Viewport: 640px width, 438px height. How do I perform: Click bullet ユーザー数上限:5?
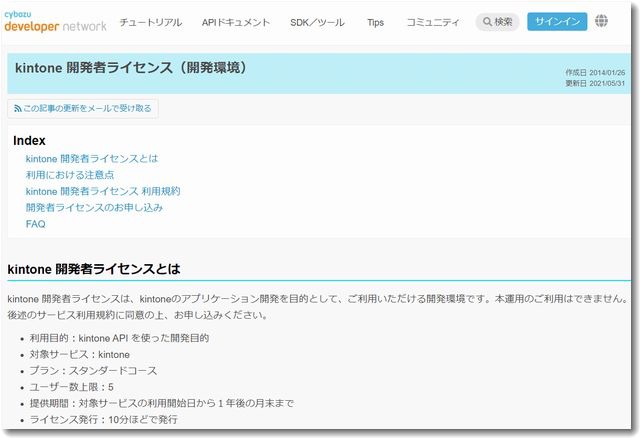click(x=71, y=387)
